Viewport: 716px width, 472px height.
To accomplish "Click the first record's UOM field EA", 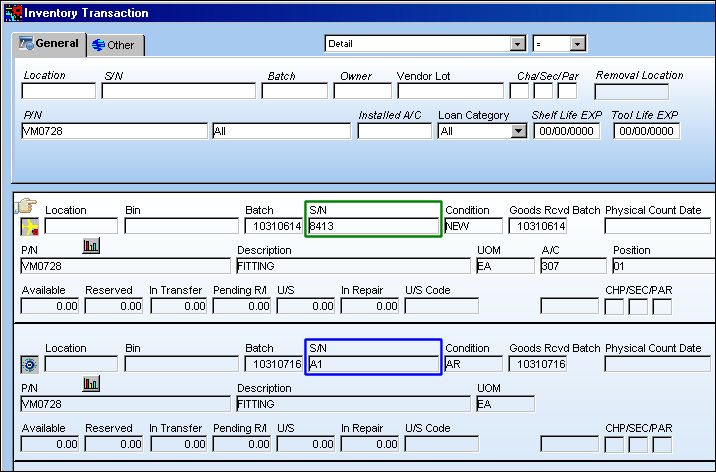I will click(505, 266).
